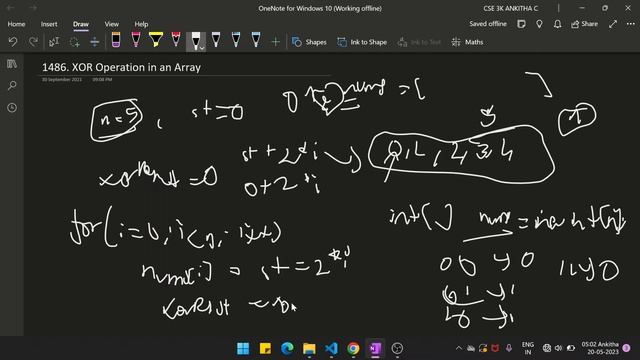Open Google Chrome from the taskbar
Viewport: 640px width, 360px height.
tap(353, 348)
